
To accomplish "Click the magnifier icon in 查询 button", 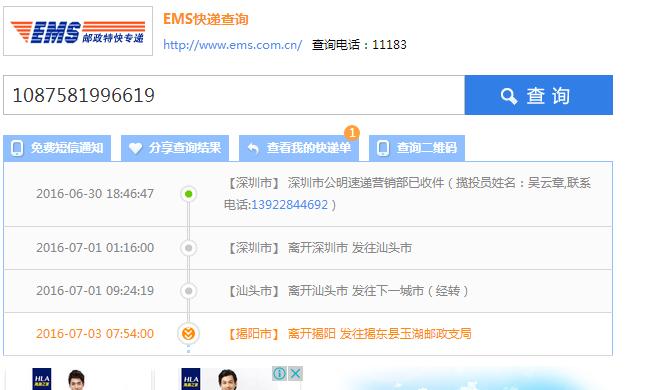I will point(508,96).
